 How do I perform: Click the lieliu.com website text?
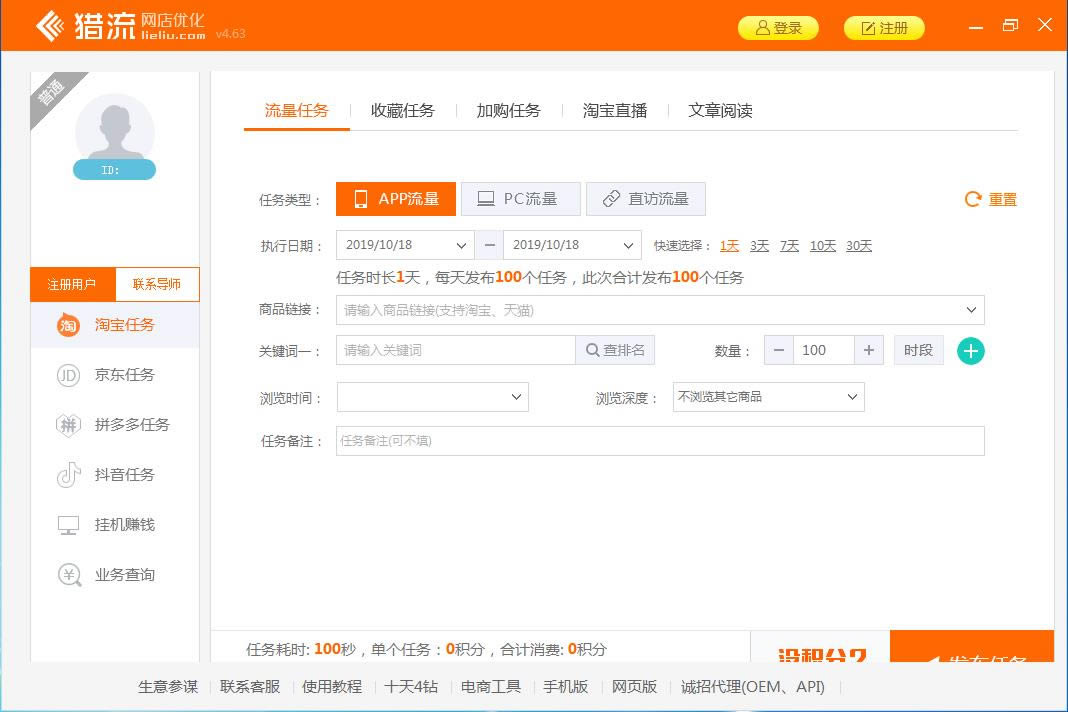coord(173,35)
